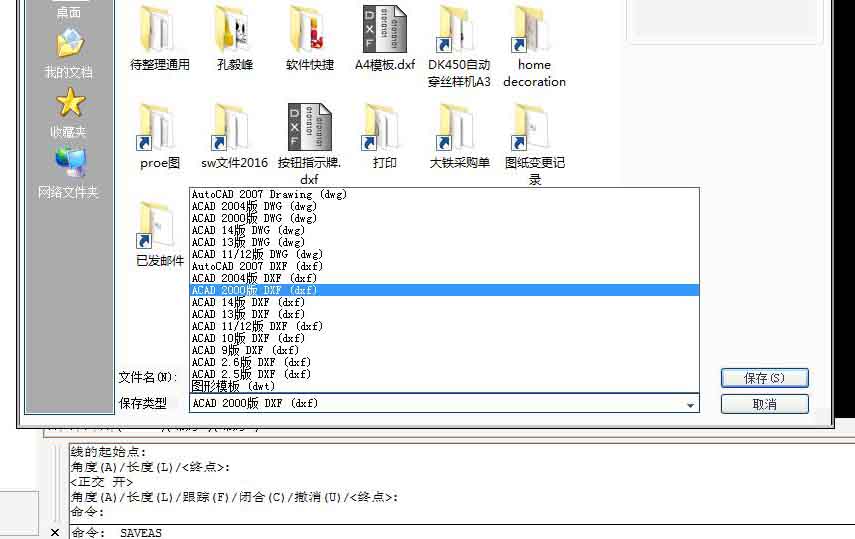Click the 保存(S) save button
The height and width of the screenshot is (539, 855).
point(764,378)
